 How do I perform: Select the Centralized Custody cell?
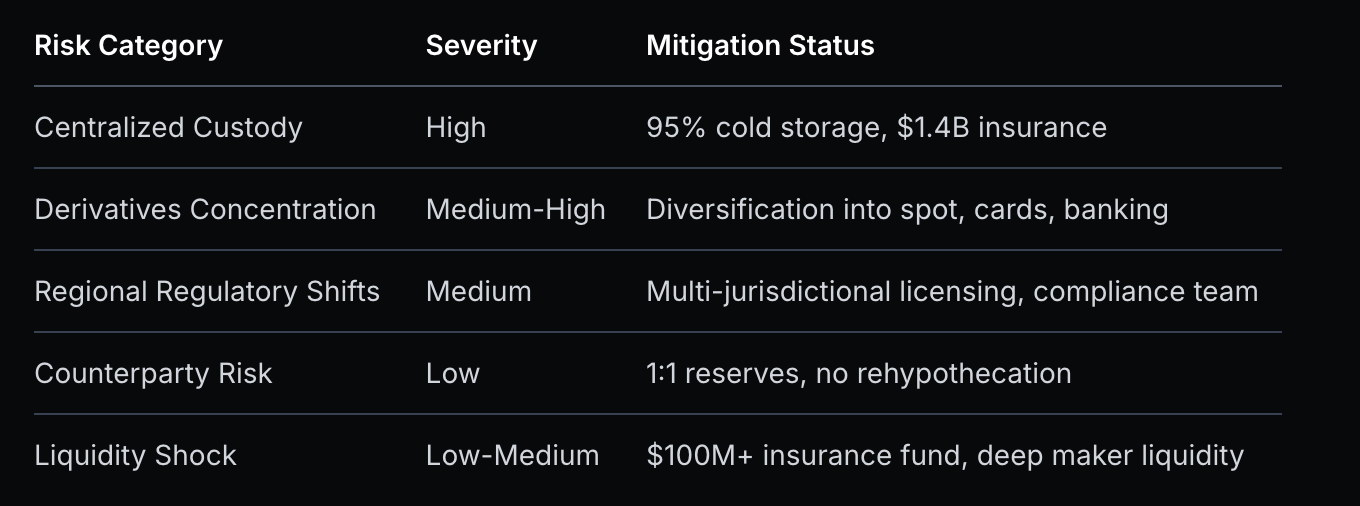(x=168, y=128)
